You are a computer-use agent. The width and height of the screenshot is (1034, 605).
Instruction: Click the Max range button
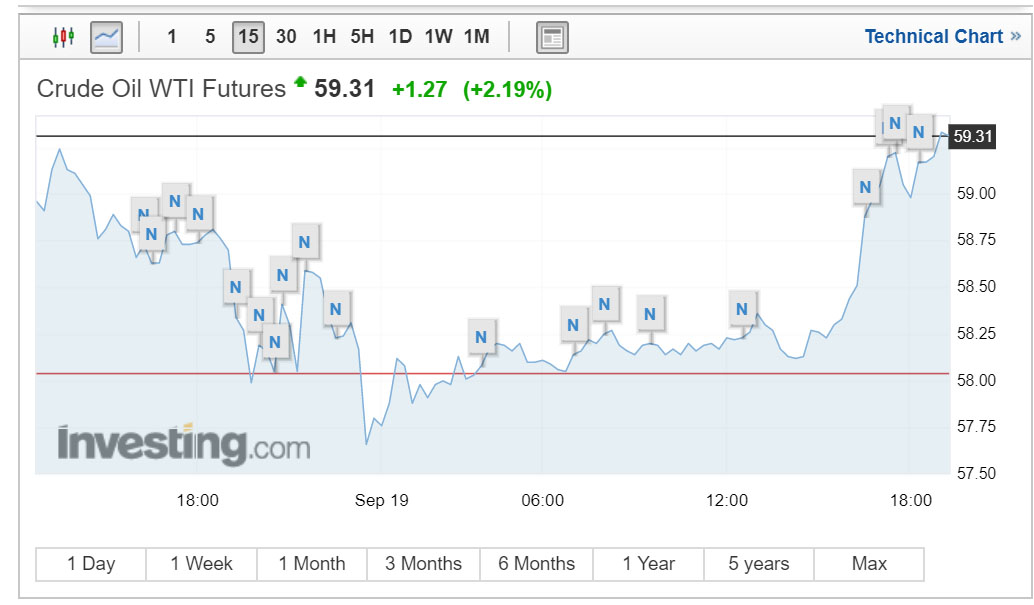click(868, 564)
